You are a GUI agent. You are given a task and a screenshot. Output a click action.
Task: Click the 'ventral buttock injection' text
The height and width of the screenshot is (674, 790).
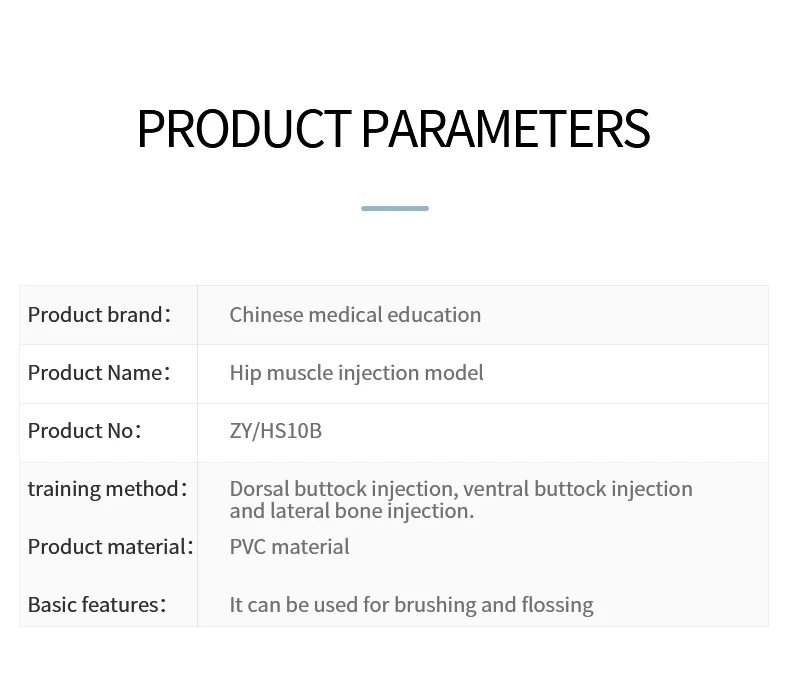pos(578,489)
